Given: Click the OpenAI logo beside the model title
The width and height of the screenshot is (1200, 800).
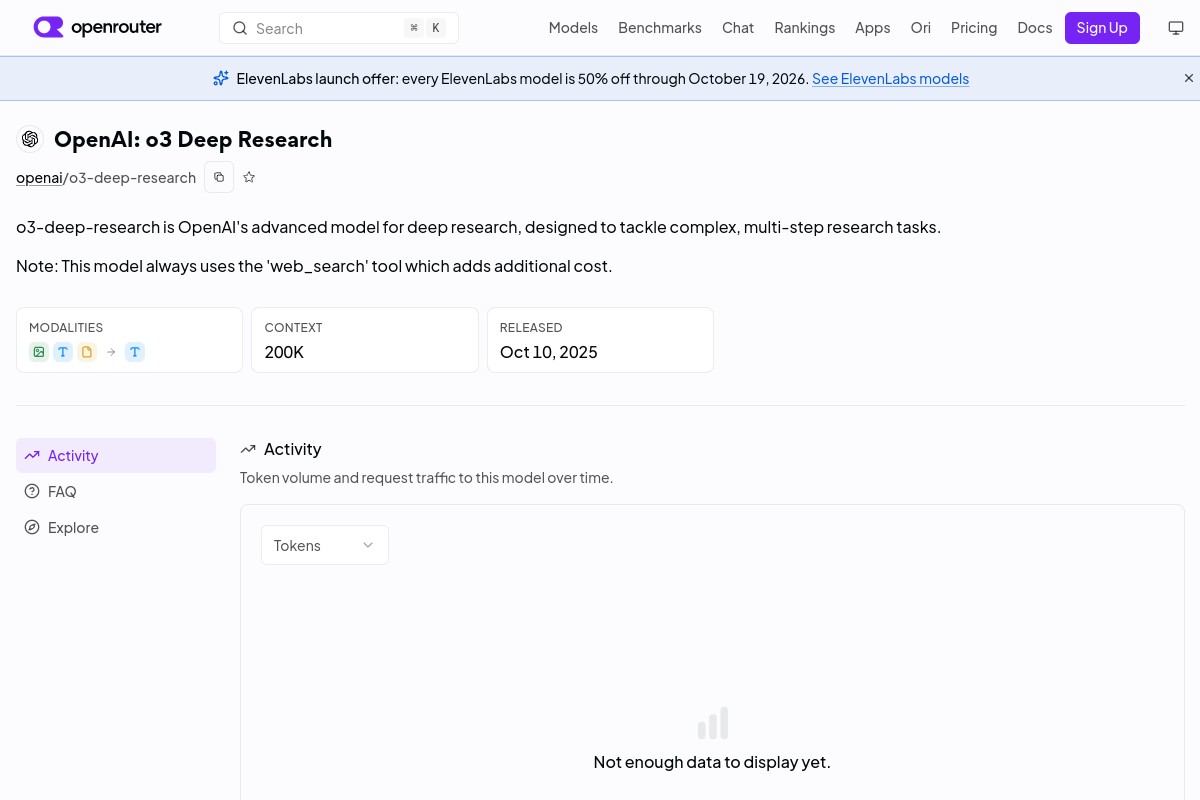Looking at the screenshot, I should coord(30,139).
